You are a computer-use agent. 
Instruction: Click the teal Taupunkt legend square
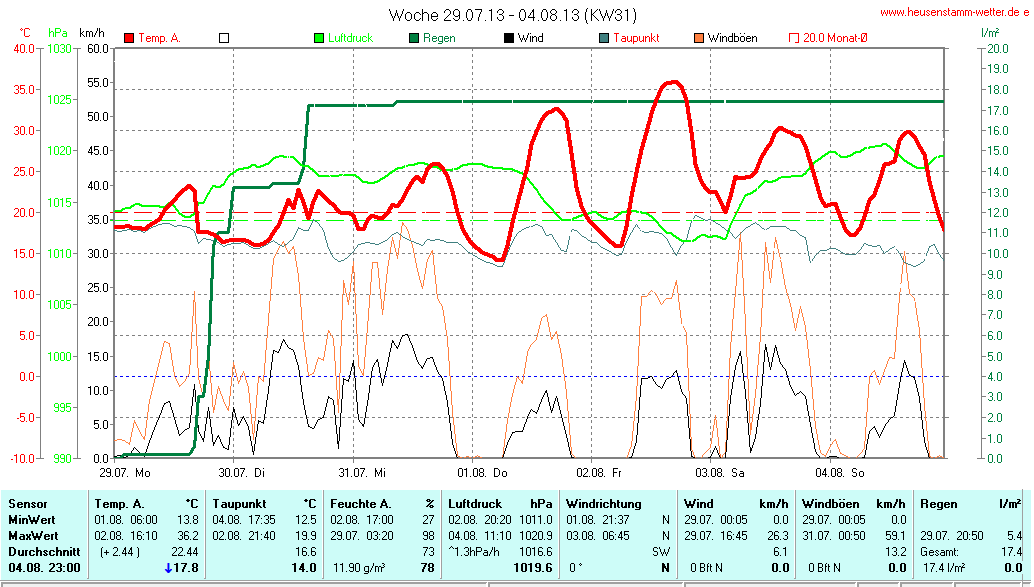click(x=604, y=38)
